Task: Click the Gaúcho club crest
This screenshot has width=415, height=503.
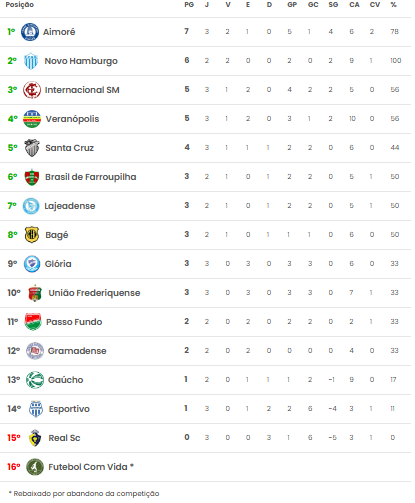Action: point(35,380)
